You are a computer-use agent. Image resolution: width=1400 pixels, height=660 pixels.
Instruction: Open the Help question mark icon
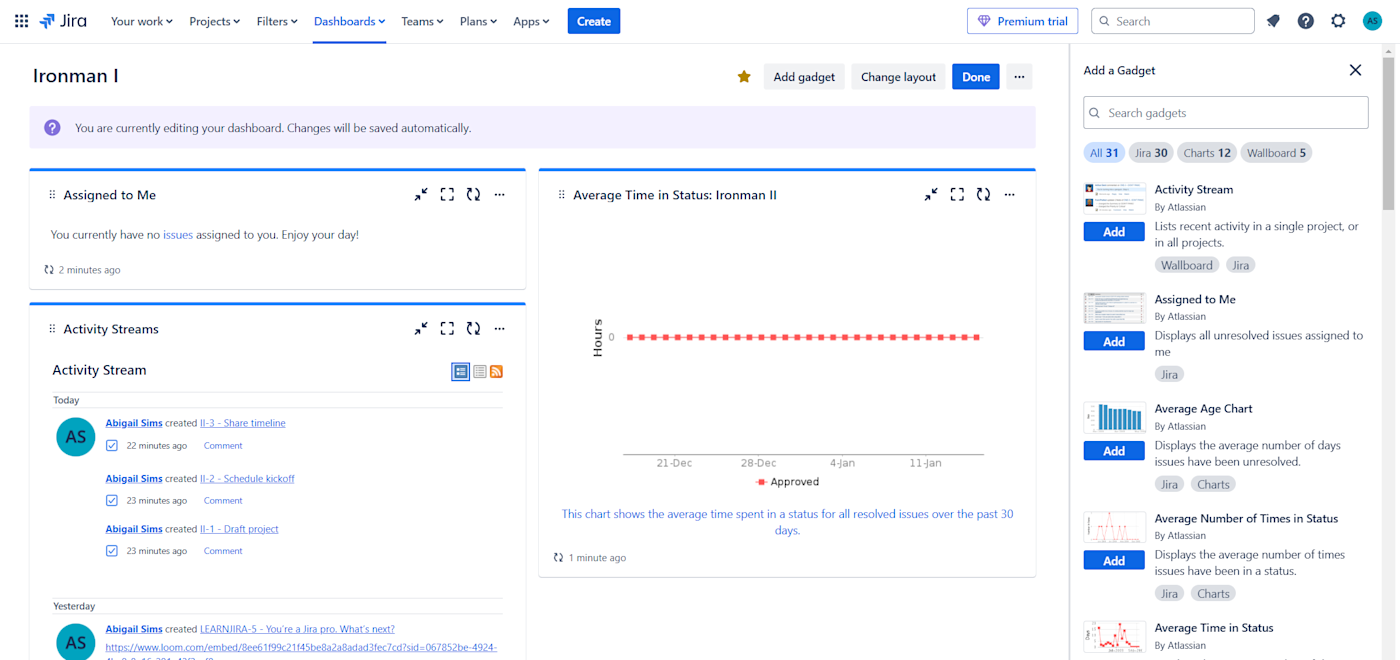[x=1306, y=21]
